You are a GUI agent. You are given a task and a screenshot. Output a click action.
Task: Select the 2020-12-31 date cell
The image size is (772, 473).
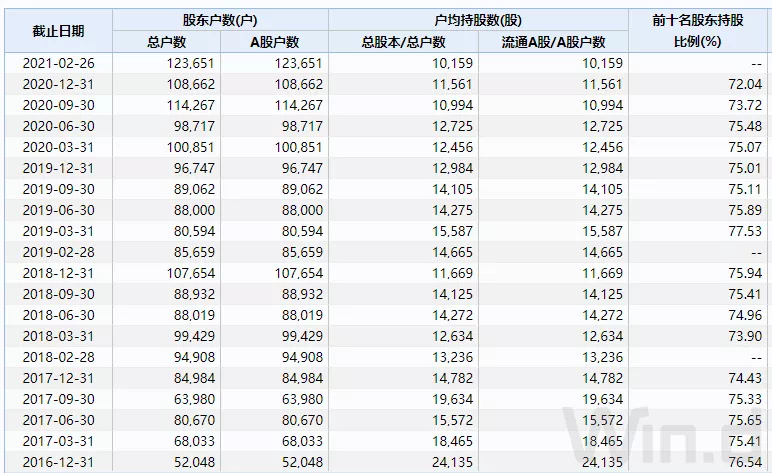tap(58, 84)
